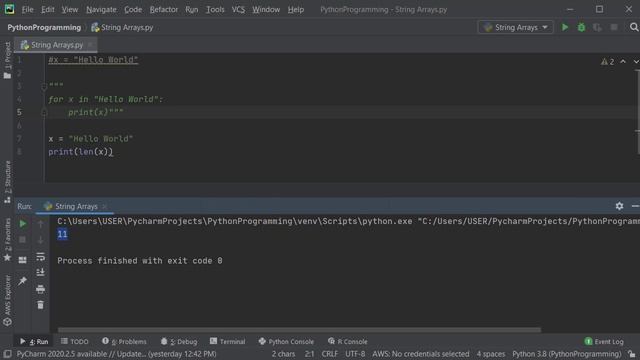Open the UTF-8 encoding selector
640x360 pixels.
pyautogui.click(x=355, y=354)
